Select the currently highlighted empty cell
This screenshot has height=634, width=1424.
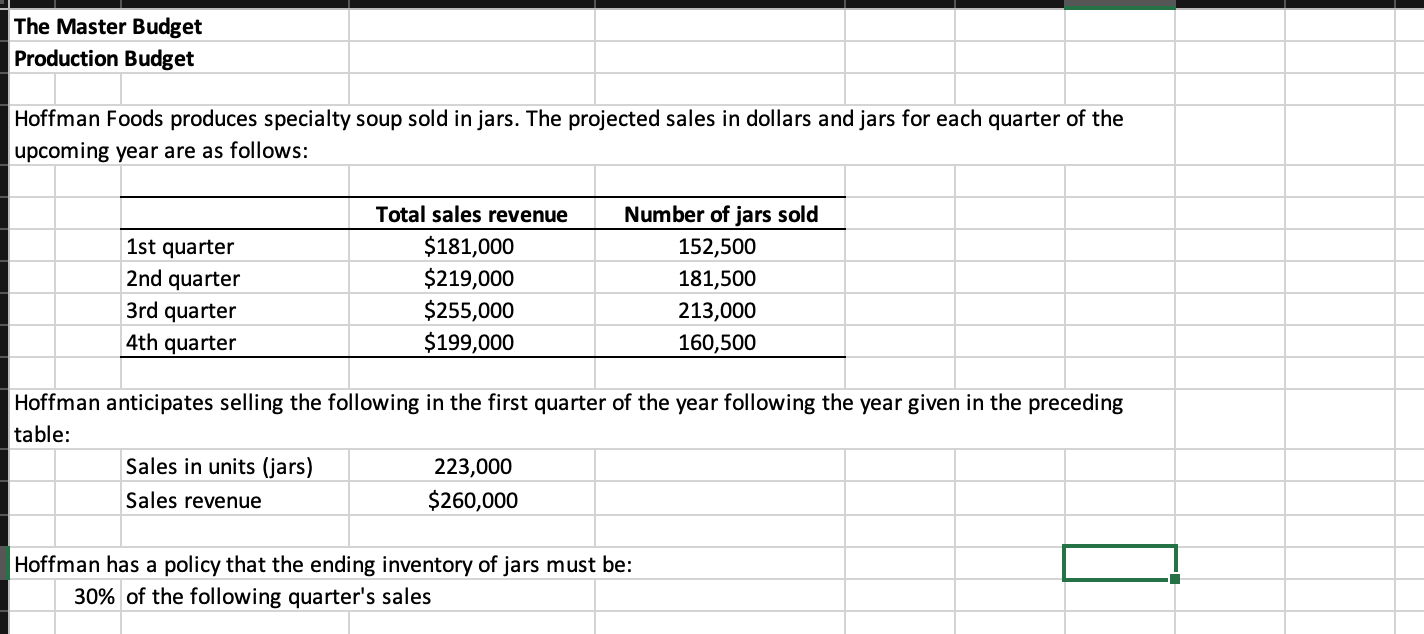coord(1120,564)
